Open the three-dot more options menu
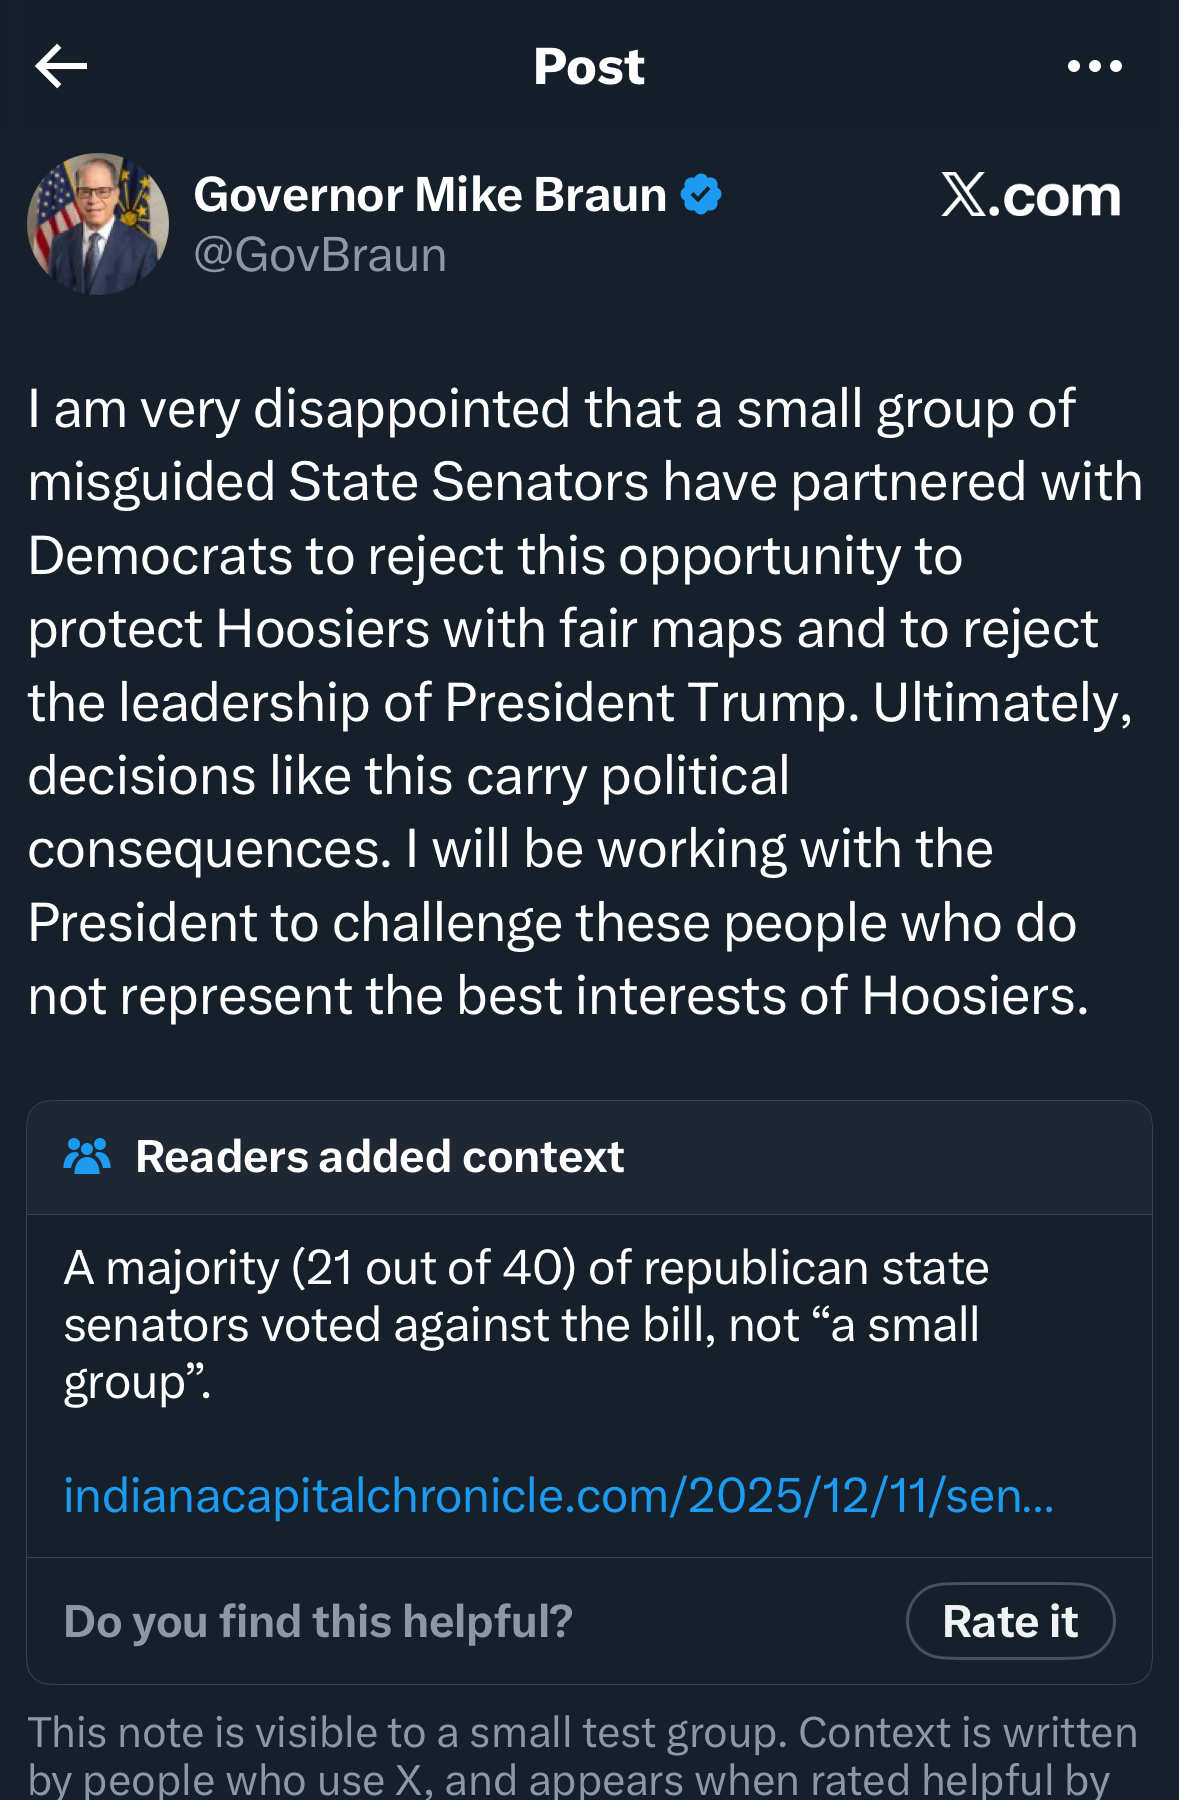1179x1800 pixels. [x=1094, y=67]
